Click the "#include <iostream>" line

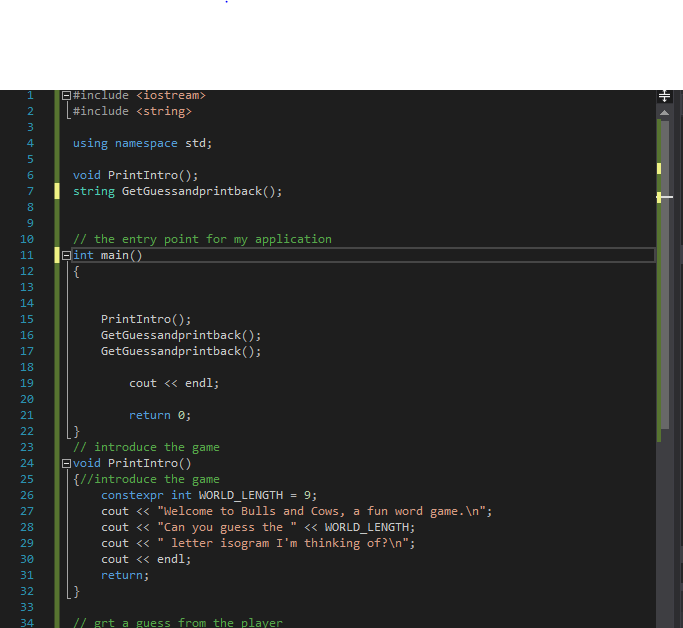coord(139,95)
